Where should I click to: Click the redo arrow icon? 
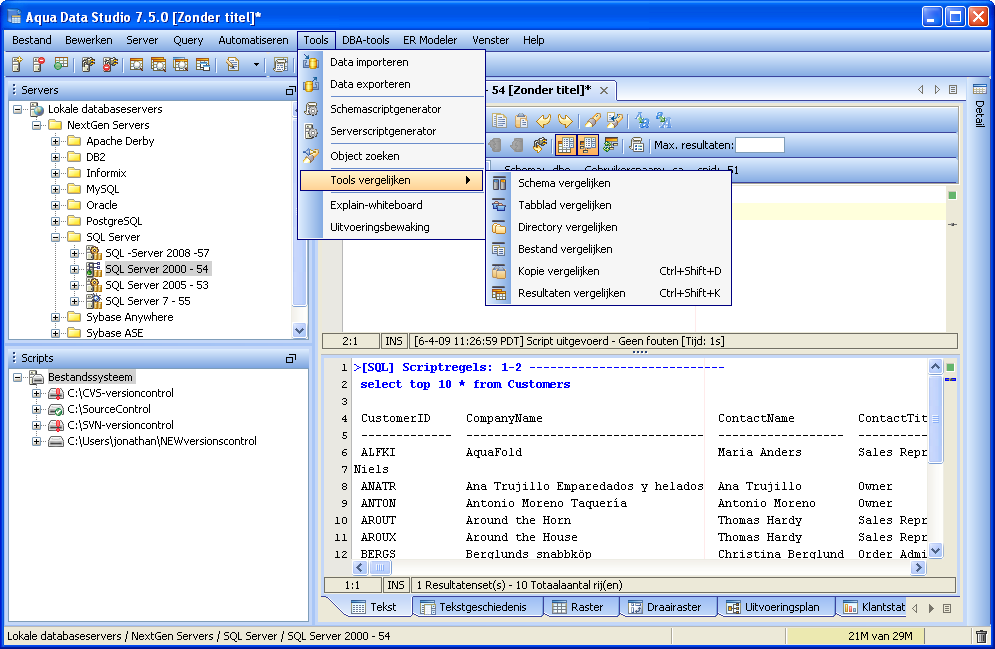click(x=565, y=121)
